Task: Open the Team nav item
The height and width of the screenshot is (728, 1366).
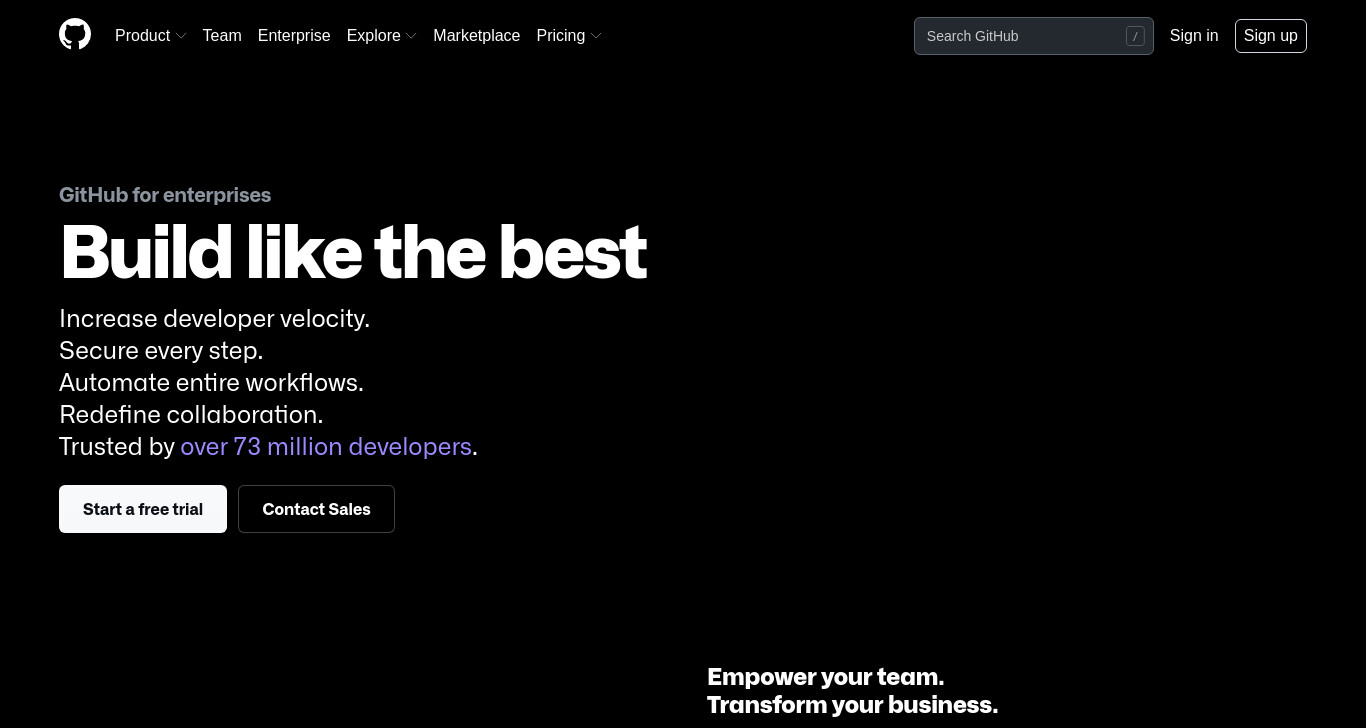Action: 222,35
